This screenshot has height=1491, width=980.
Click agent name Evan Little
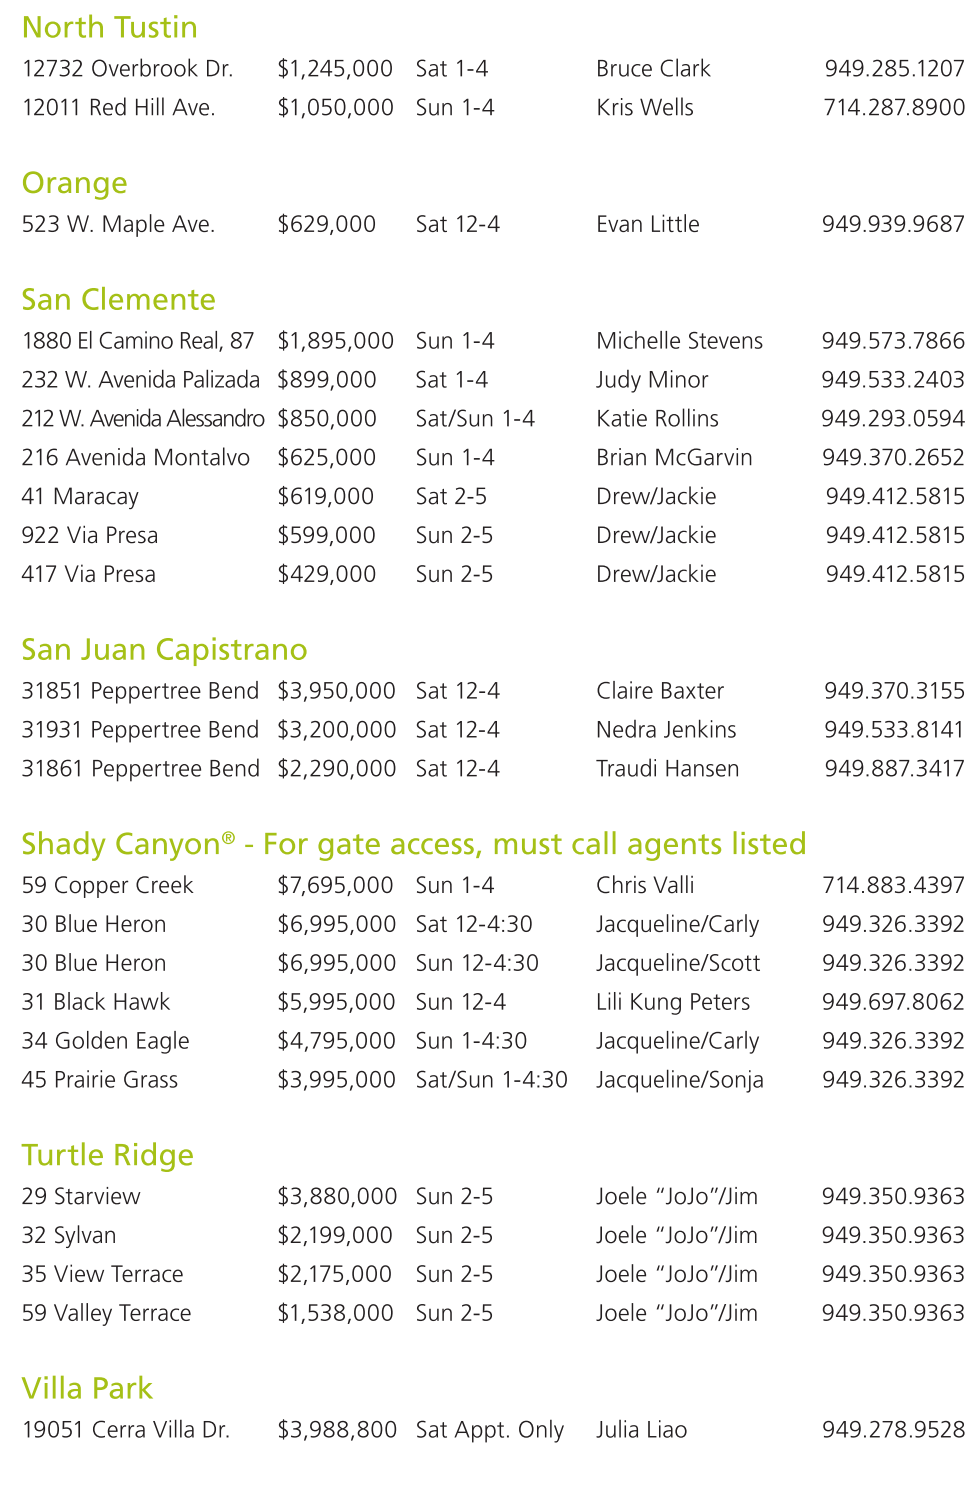pyautogui.click(x=647, y=225)
